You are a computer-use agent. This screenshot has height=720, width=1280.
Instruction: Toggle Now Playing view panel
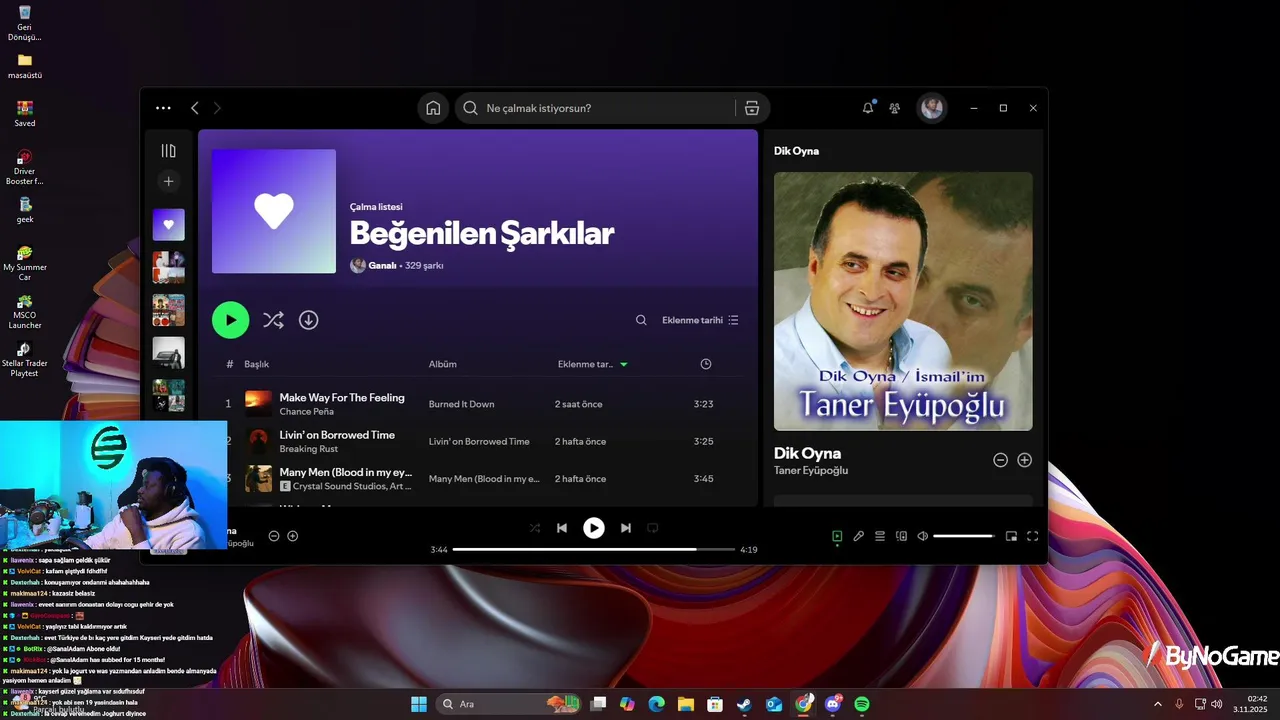pyautogui.click(x=837, y=536)
